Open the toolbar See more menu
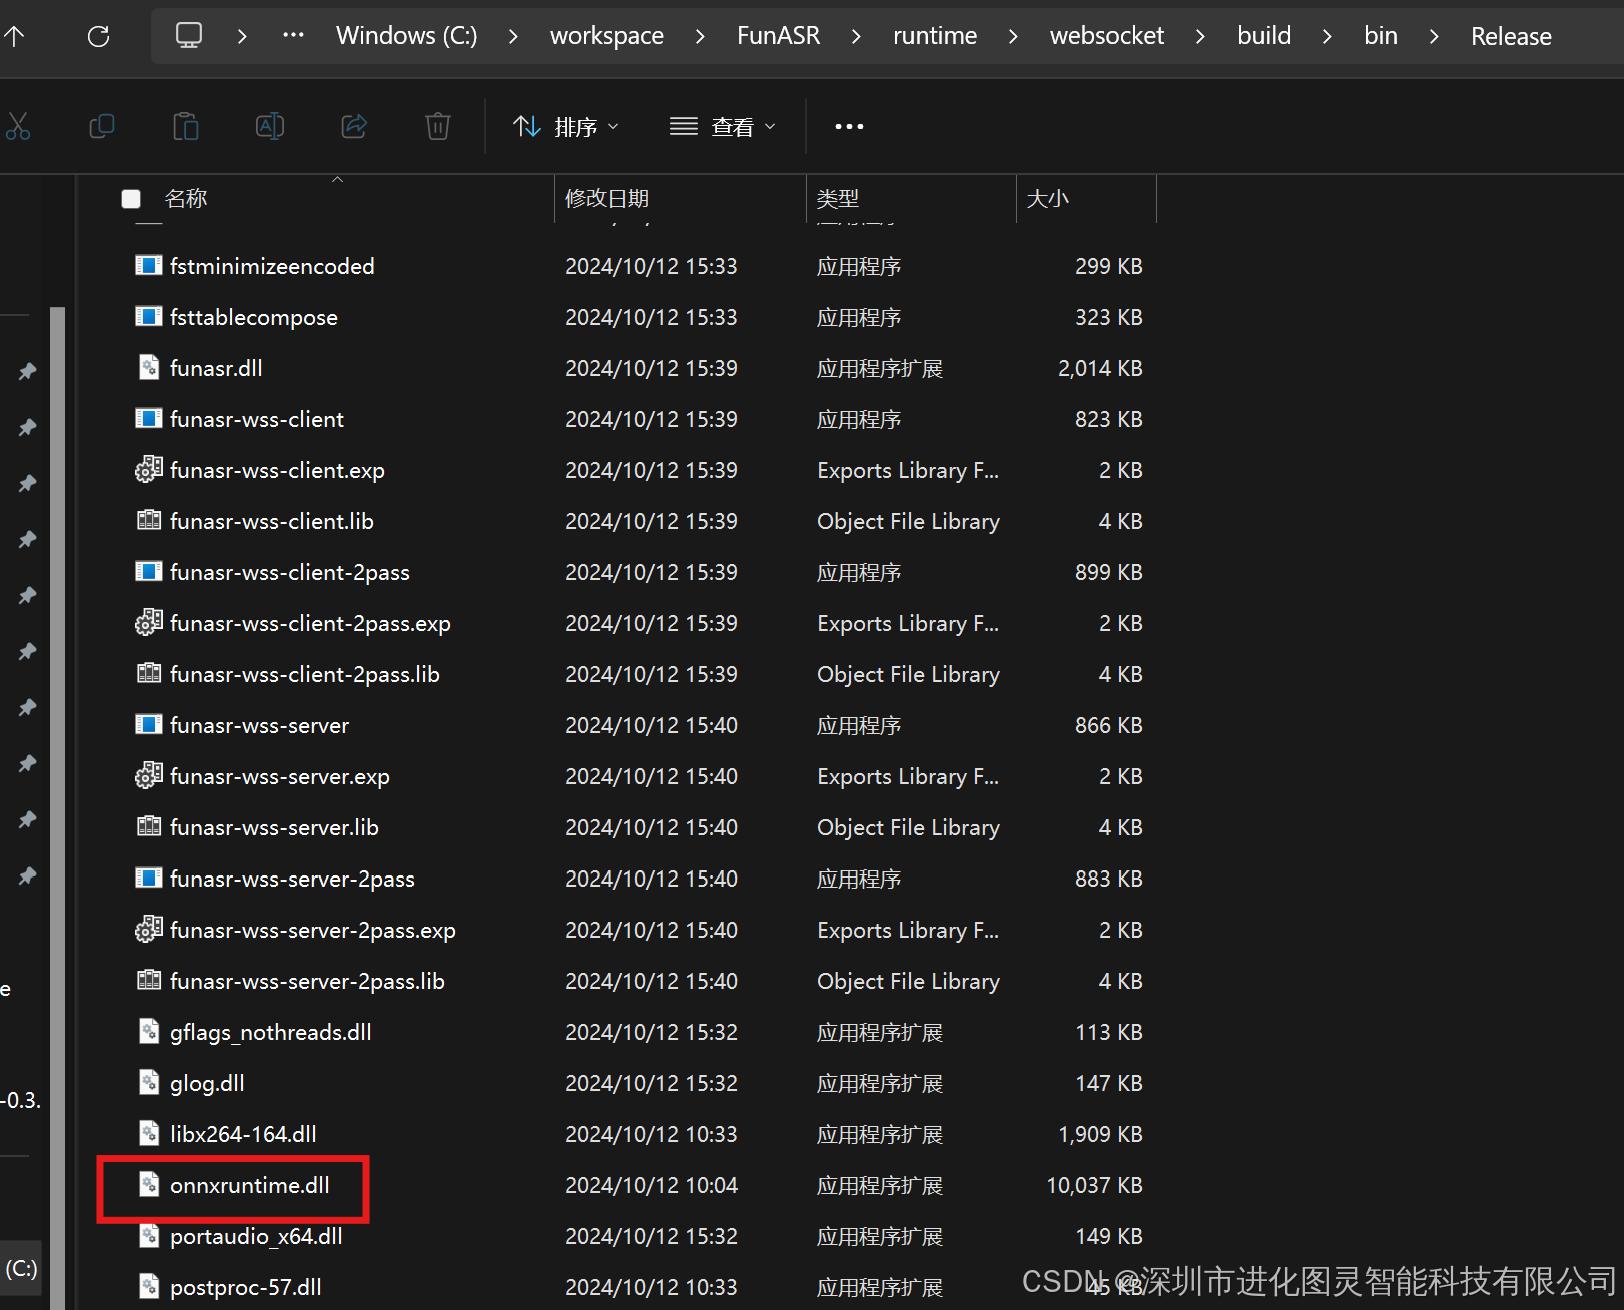Image resolution: width=1624 pixels, height=1310 pixels. (x=849, y=127)
